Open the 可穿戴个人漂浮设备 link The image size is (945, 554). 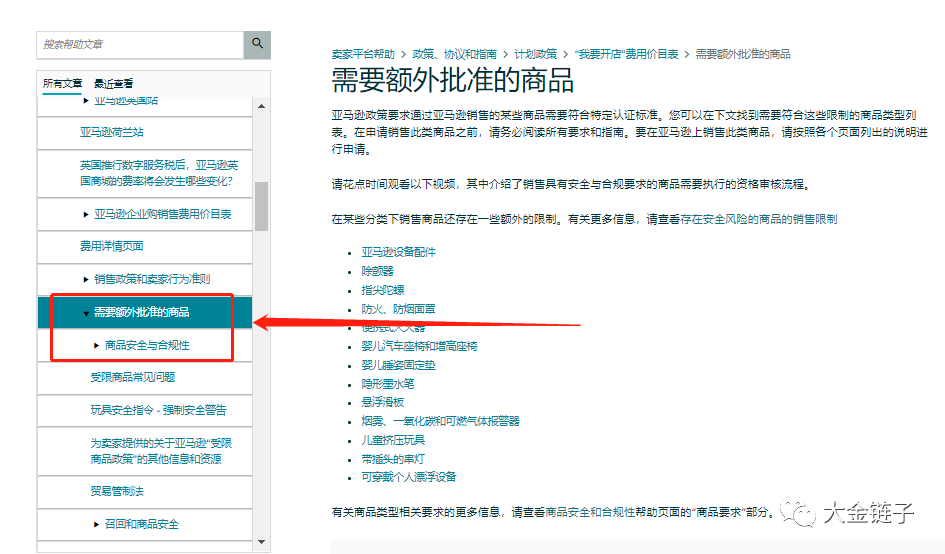click(409, 477)
